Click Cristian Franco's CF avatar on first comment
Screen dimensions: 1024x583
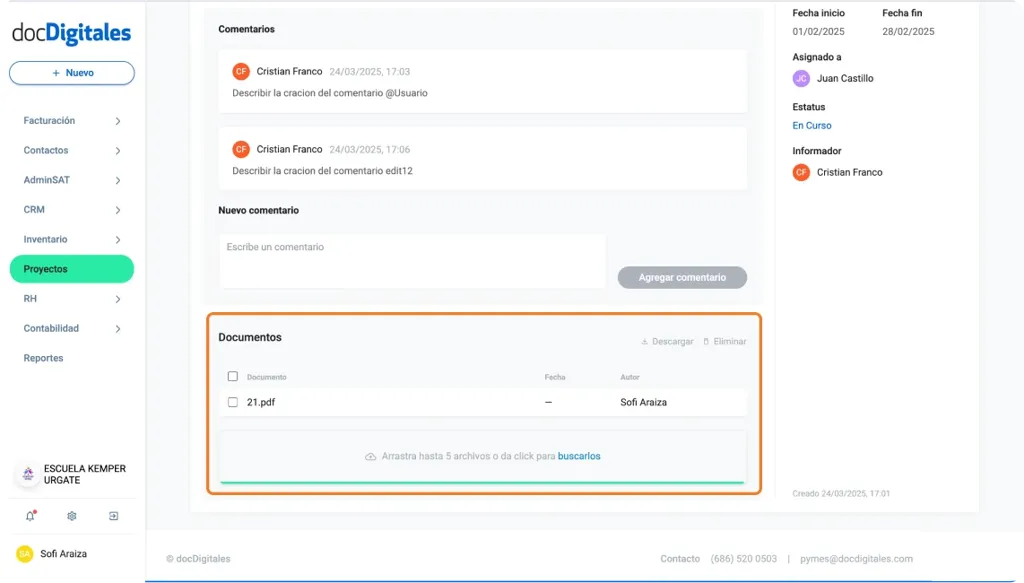[x=241, y=71]
